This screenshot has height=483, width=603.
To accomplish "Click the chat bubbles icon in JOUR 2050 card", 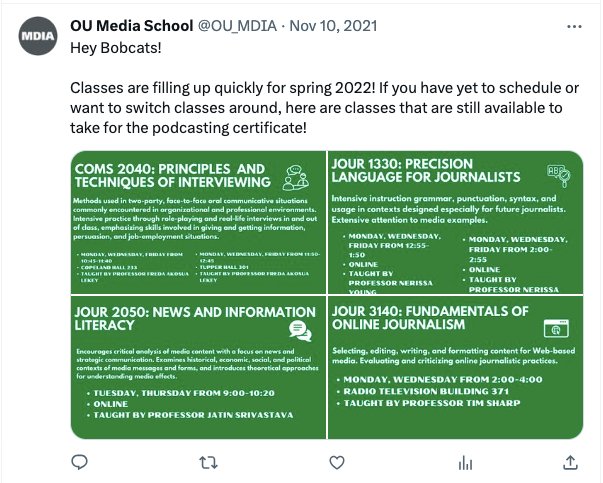I will click(x=300, y=331).
